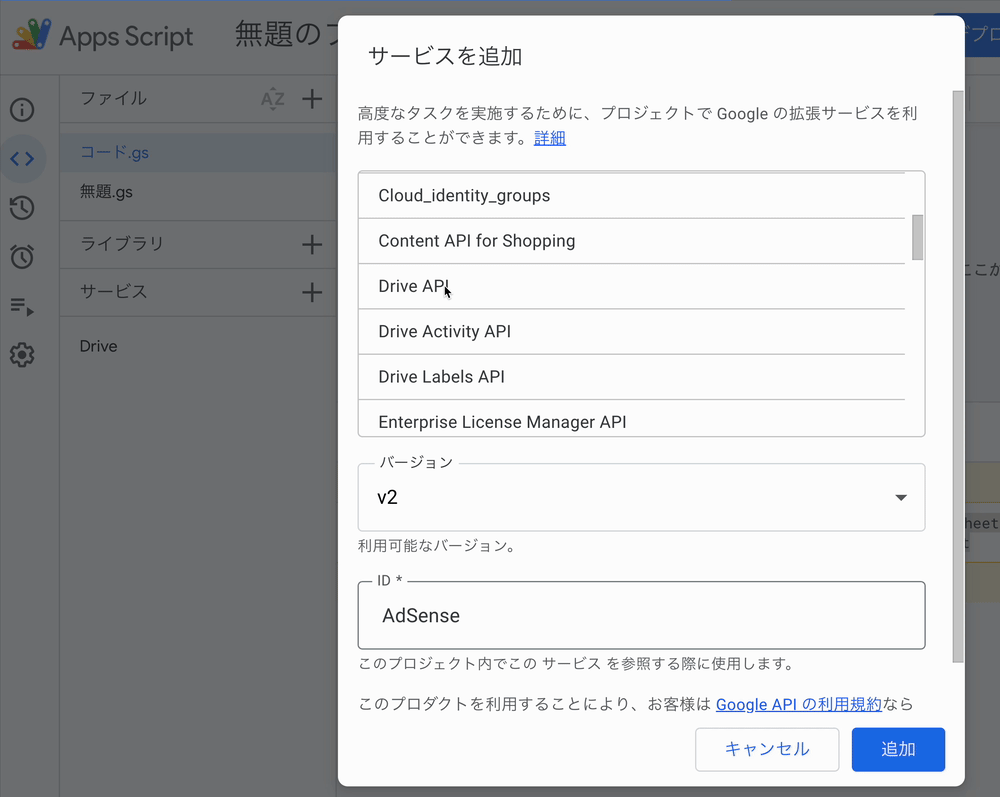Open the Executions list icon in sidebar
Screen dimensions: 1000x797
click(22, 307)
